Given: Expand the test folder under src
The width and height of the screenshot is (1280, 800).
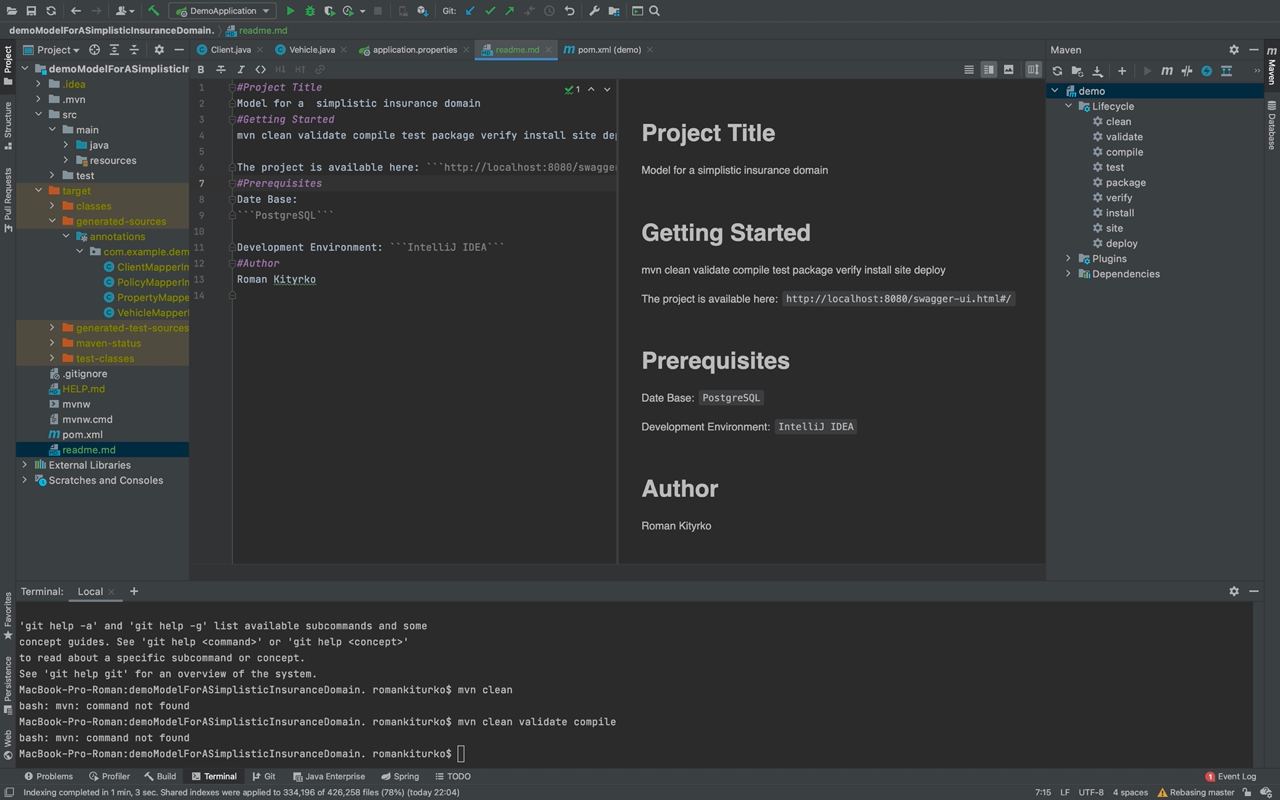Looking at the screenshot, I should coord(53,175).
